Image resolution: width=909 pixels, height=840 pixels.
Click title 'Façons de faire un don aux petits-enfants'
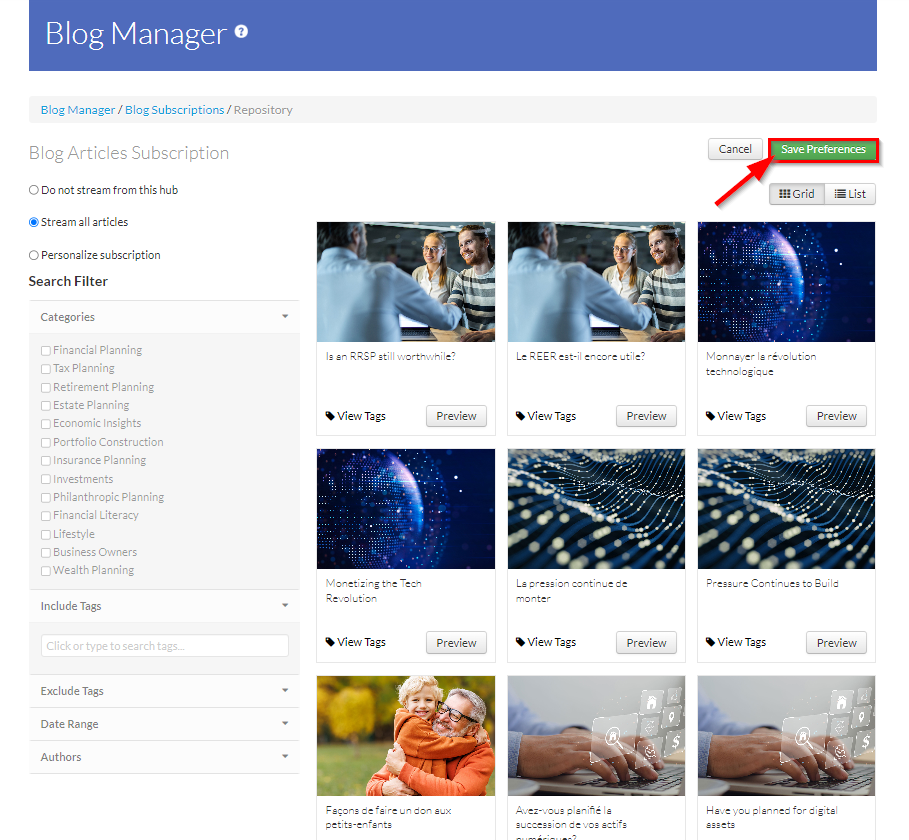pos(388,817)
